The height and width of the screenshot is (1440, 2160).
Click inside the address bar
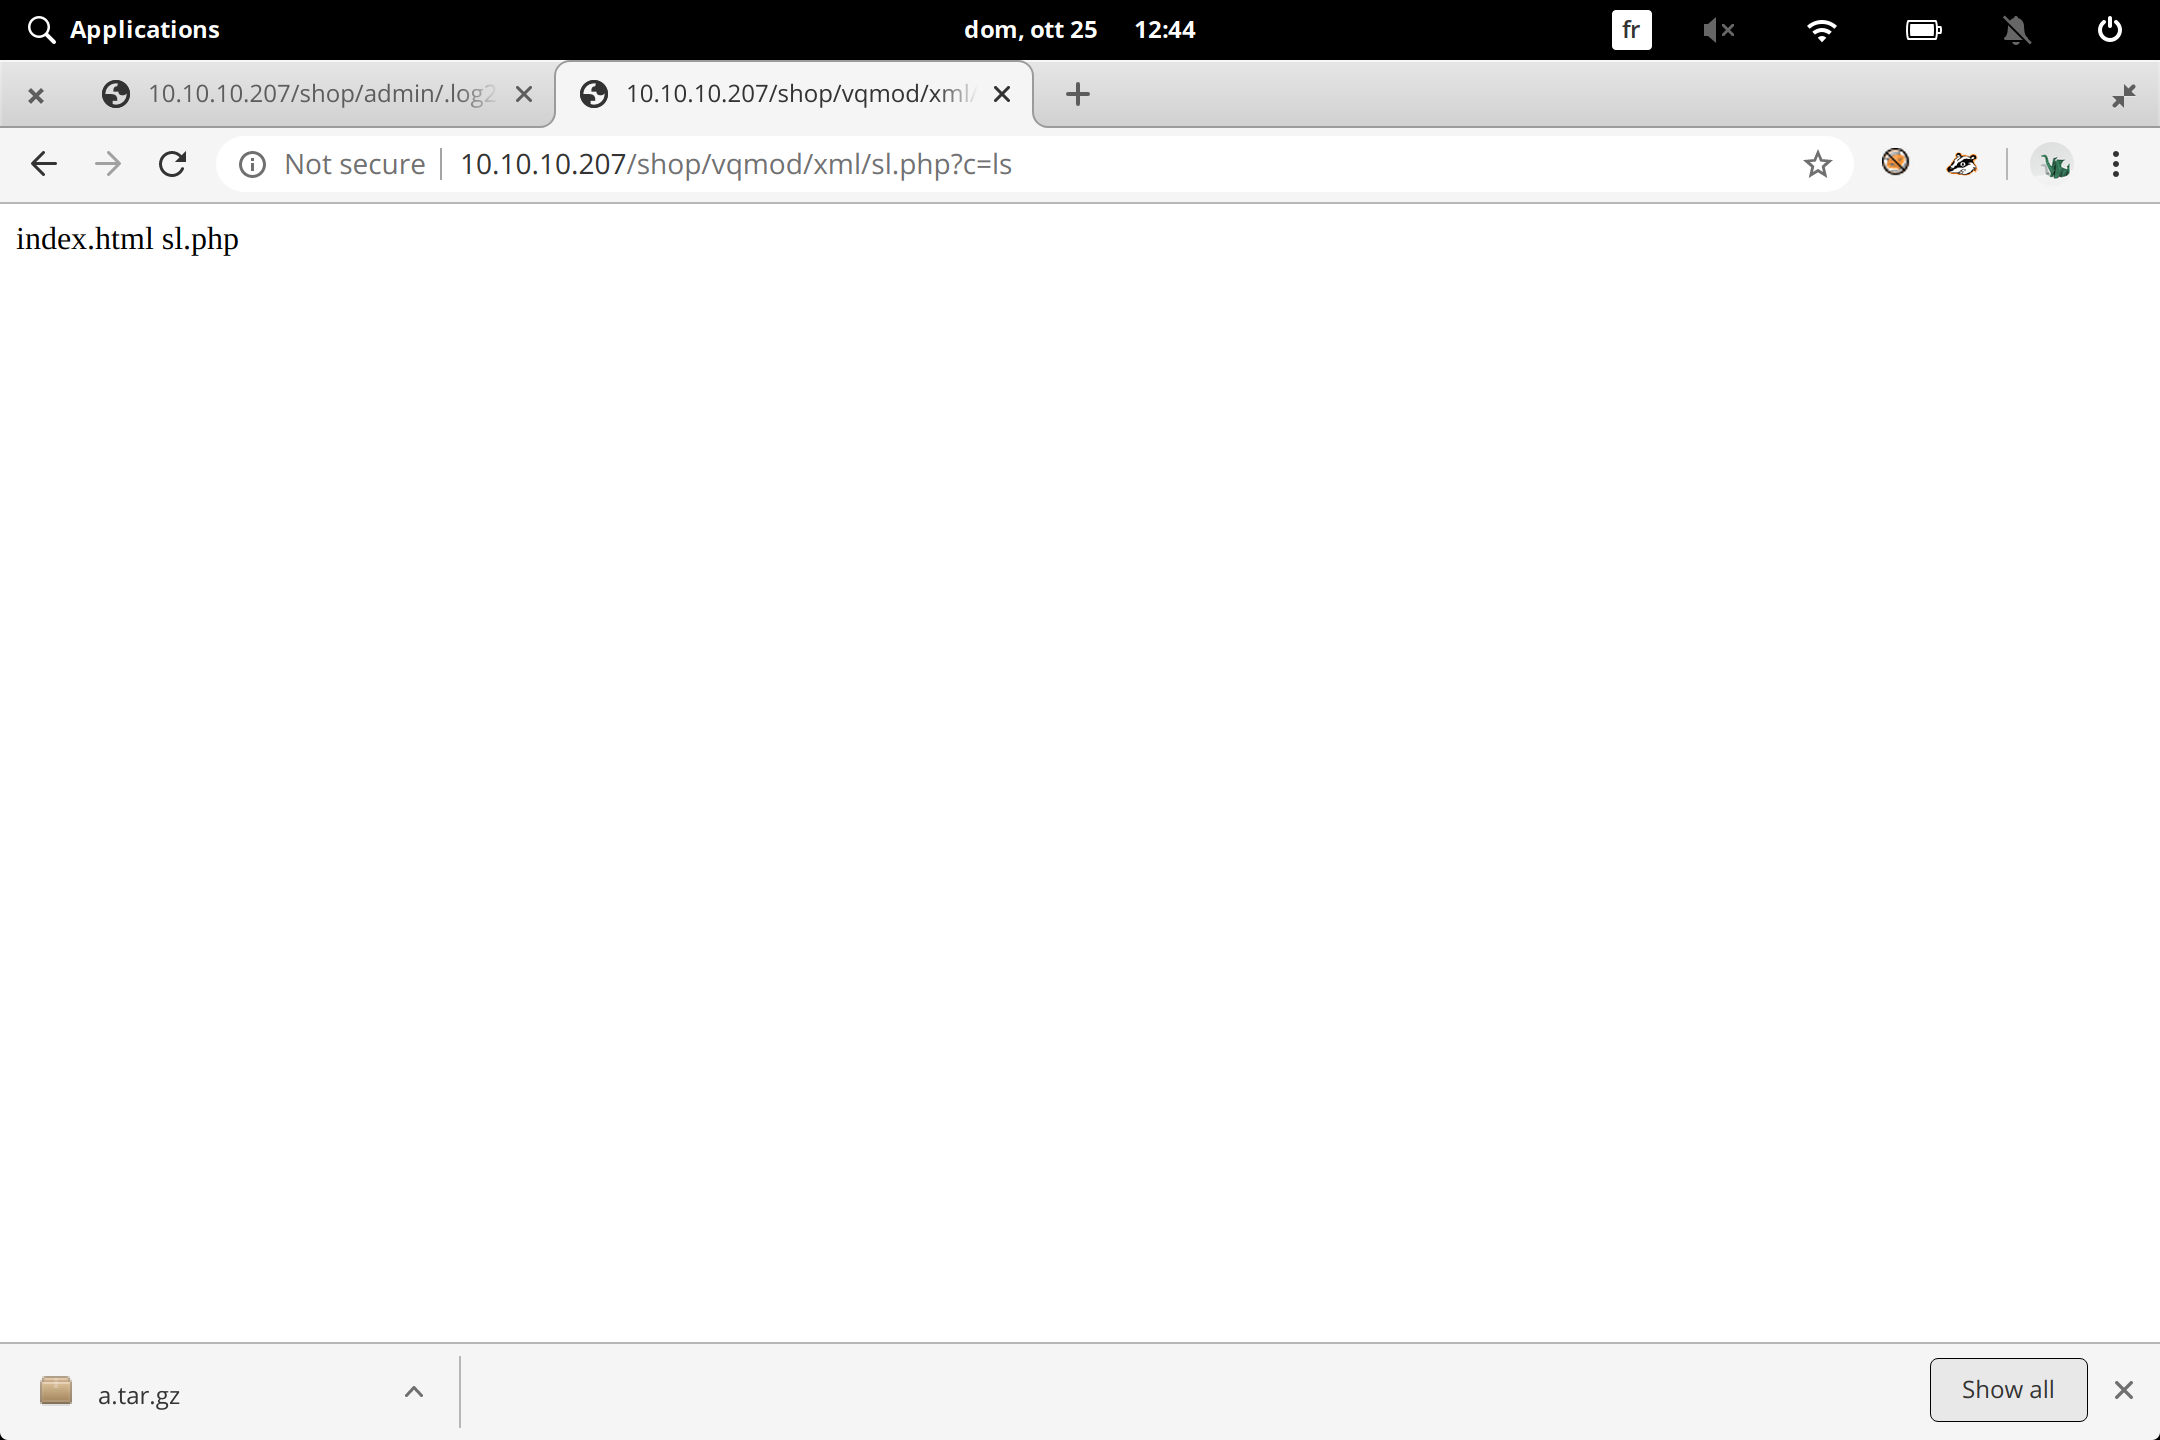(900, 163)
